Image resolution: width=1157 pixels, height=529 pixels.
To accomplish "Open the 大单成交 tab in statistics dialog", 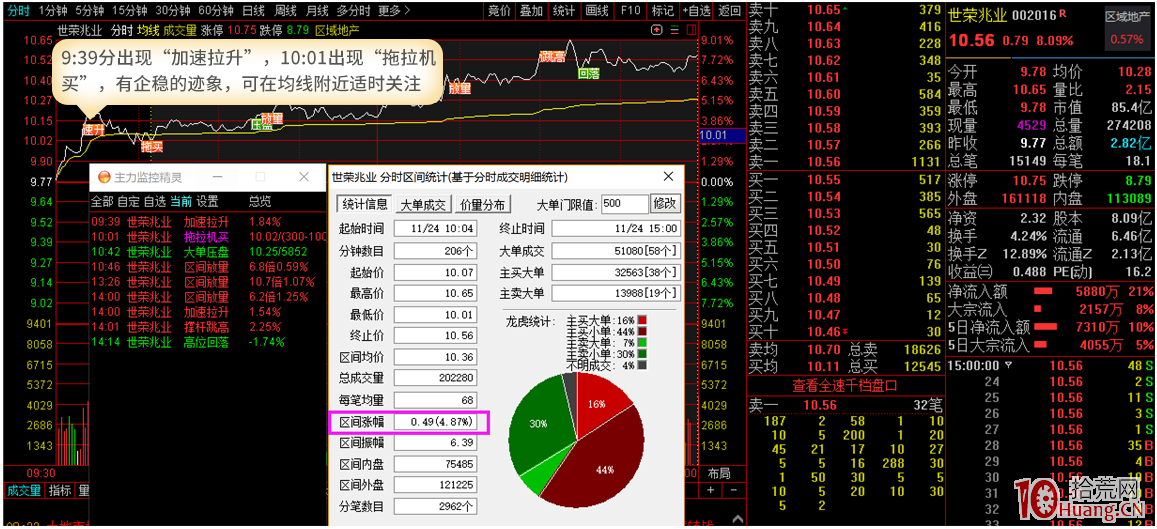I will coord(424,204).
